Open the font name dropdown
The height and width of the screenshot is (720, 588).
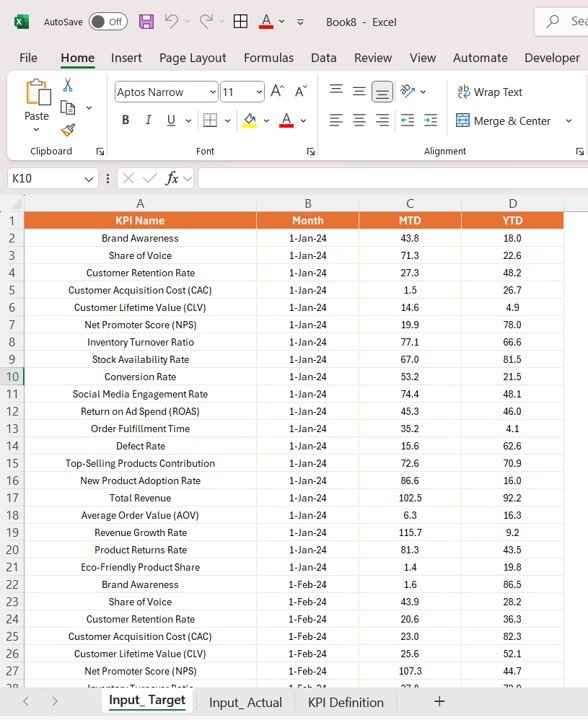pos(213,92)
